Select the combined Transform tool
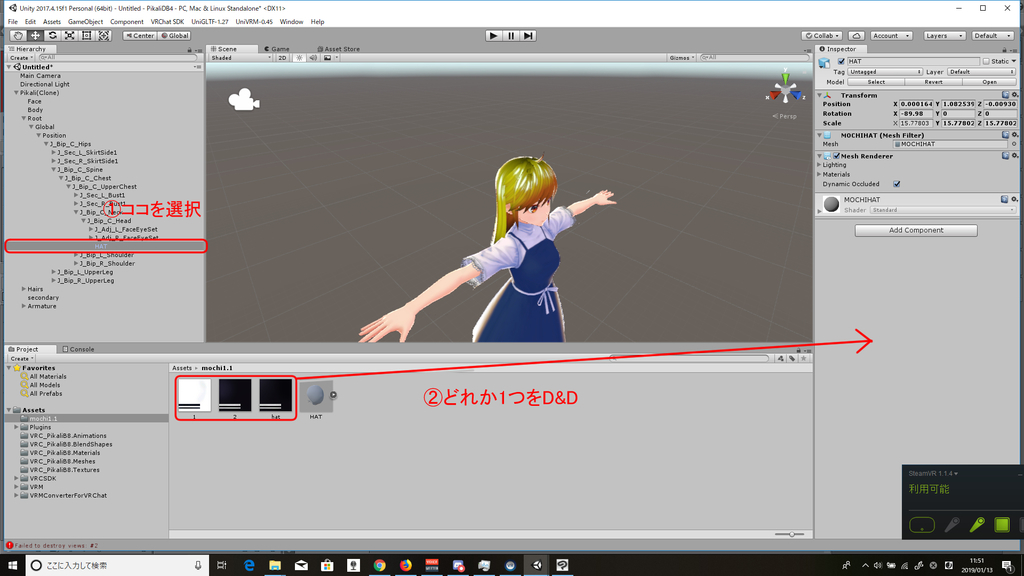This screenshot has width=1024, height=576. [x=104, y=36]
